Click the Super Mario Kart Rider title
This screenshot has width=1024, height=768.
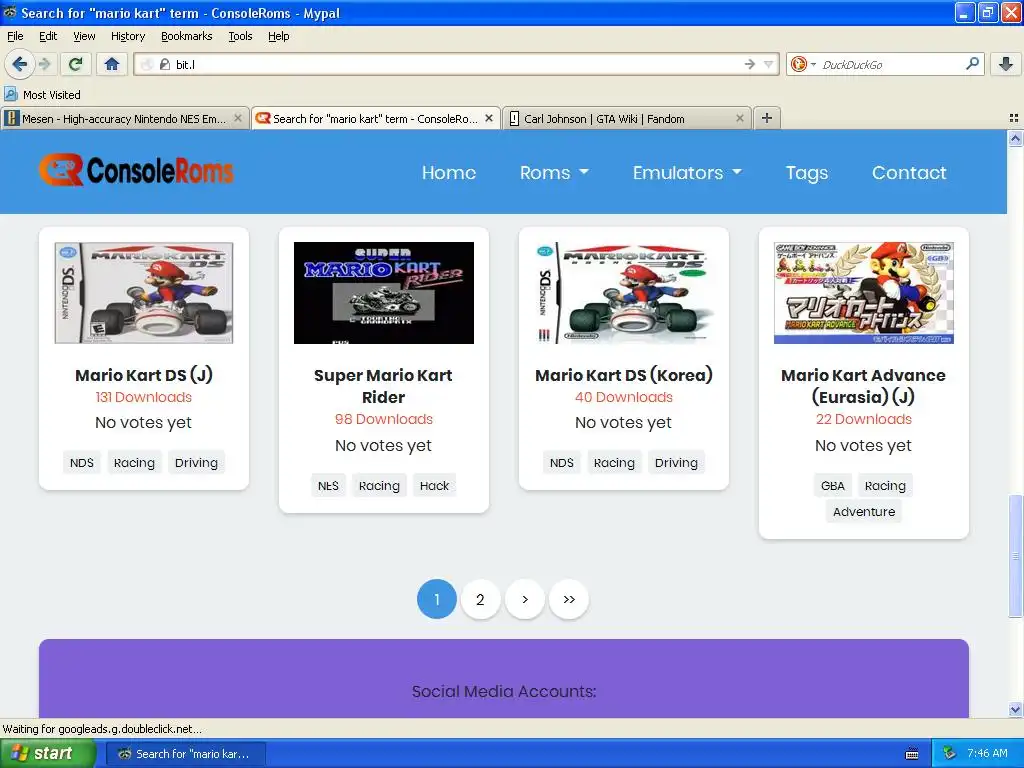tap(383, 386)
